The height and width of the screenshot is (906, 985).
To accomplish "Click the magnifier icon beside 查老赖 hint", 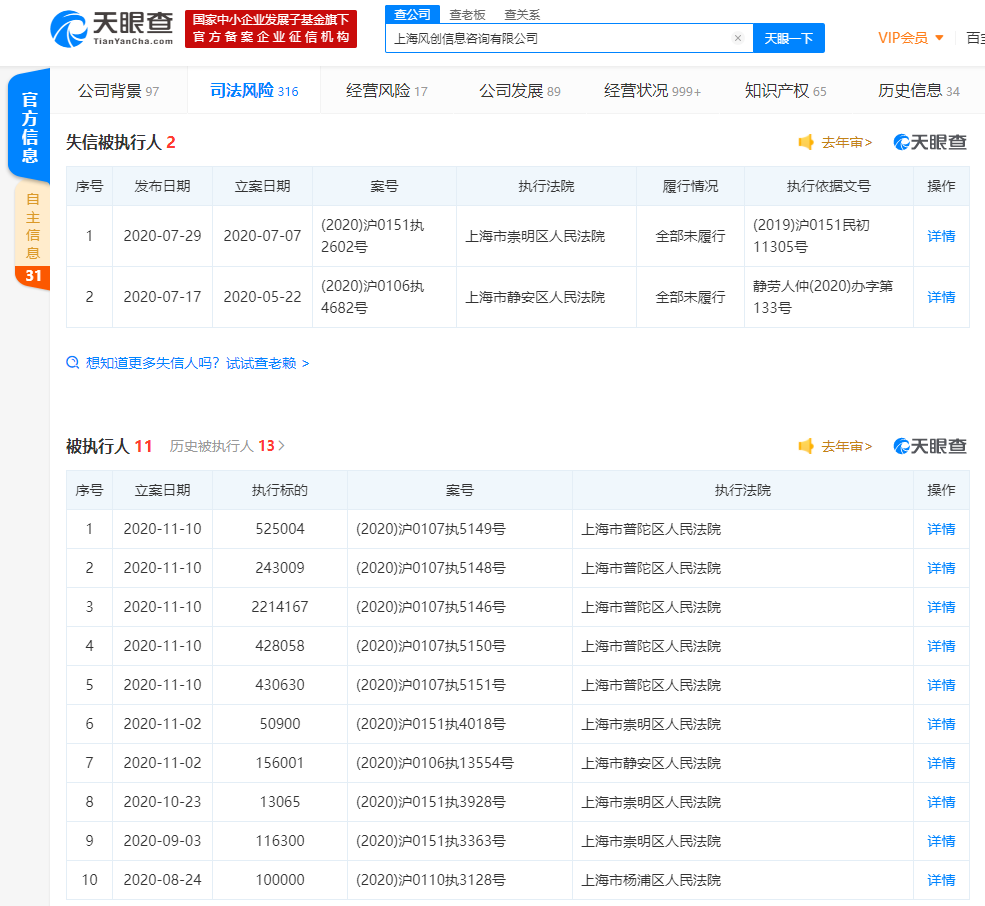I will point(73,363).
